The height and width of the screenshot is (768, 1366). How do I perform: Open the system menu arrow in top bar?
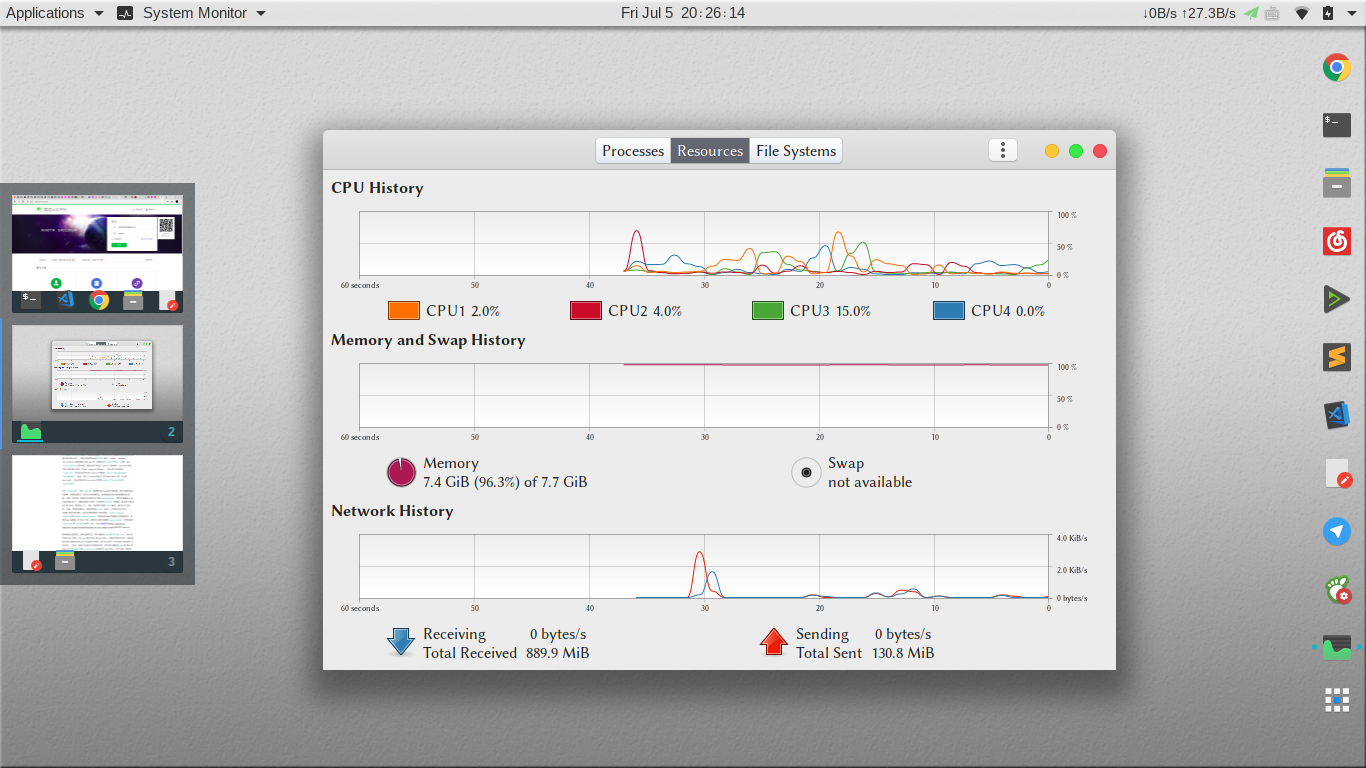pos(1351,13)
